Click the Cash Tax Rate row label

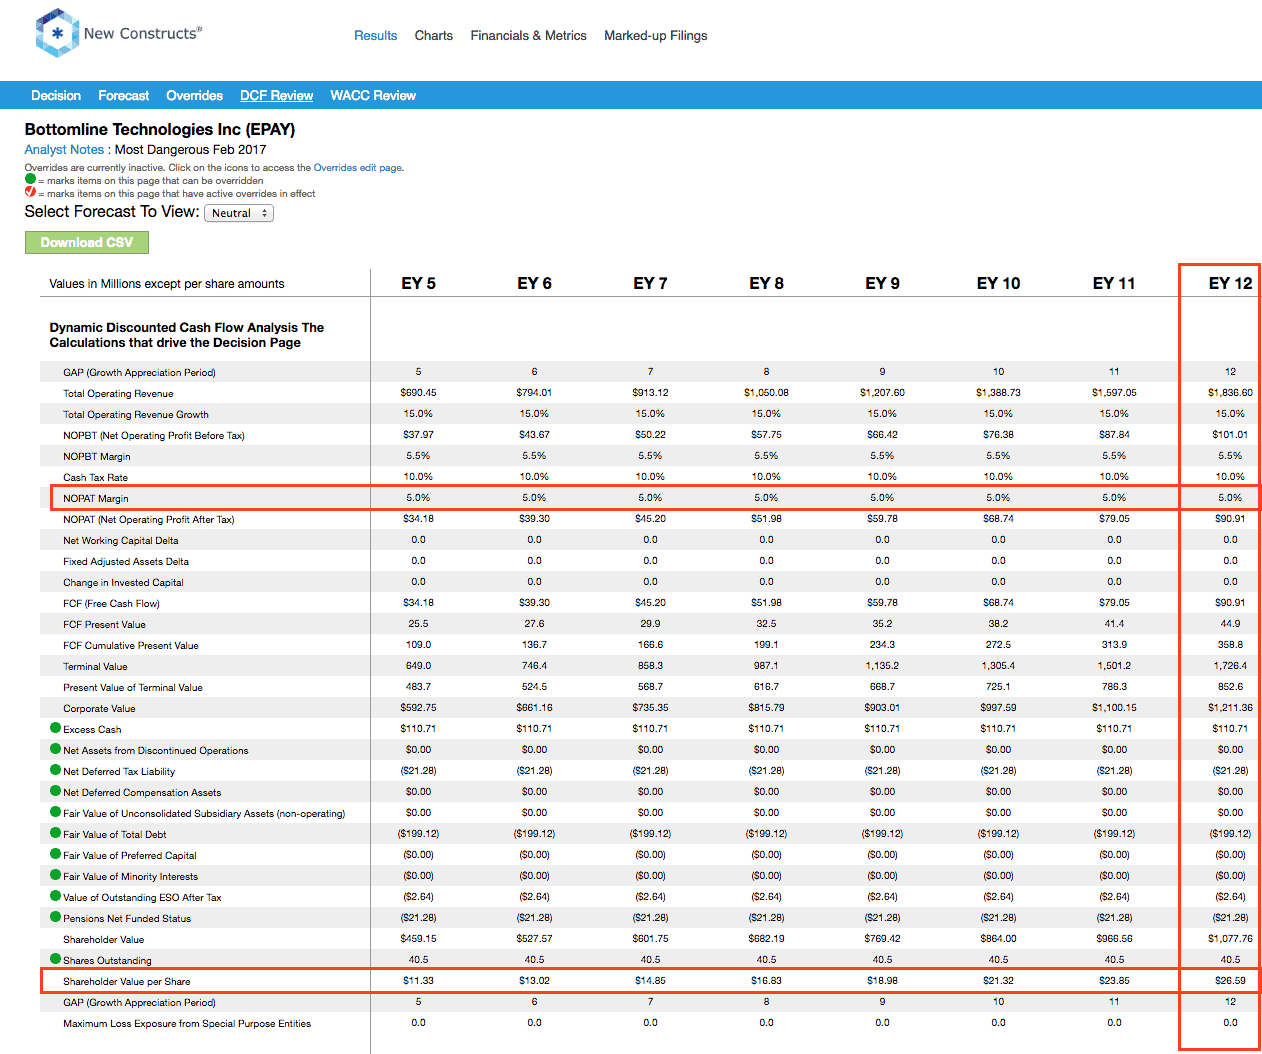coord(96,477)
